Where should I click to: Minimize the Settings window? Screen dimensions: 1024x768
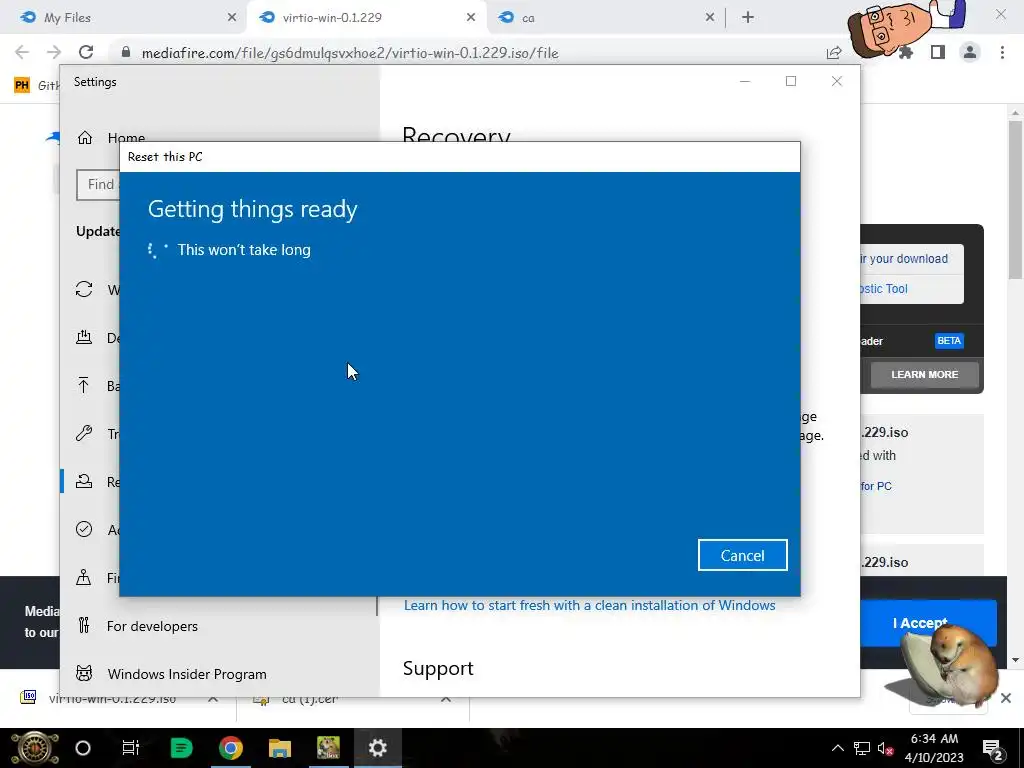coord(745,81)
